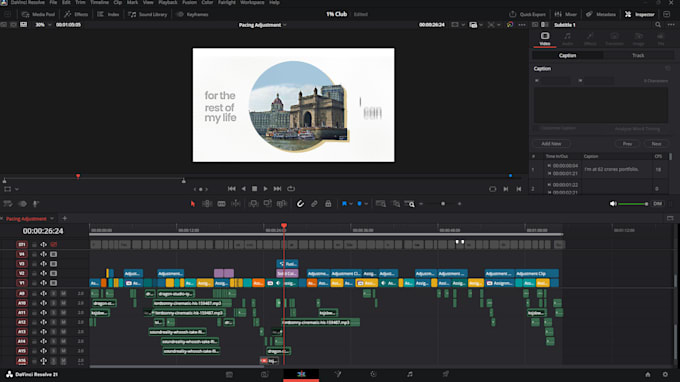Mute track A10 with M button
Image resolution: width=680 pixels, height=382 pixels.
pyautogui.click(x=63, y=304)
